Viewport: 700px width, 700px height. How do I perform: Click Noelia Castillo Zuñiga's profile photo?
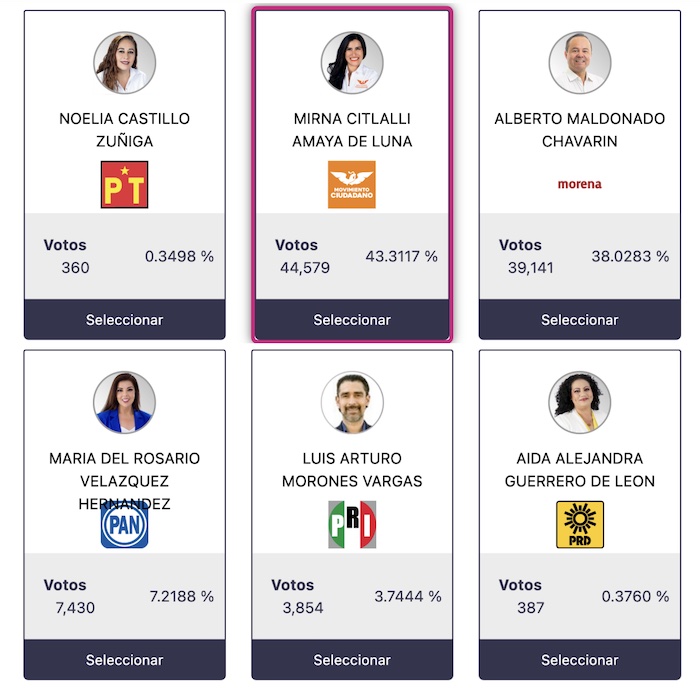pyautogui.click(x=124, y=62)
